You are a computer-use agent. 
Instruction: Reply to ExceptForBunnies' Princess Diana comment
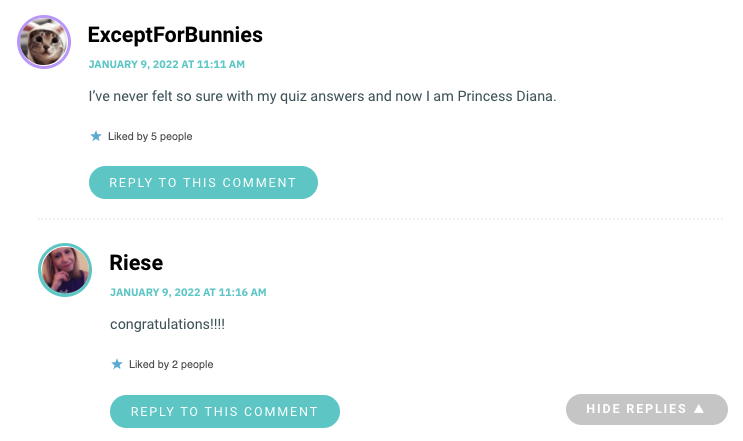(203, 182)
